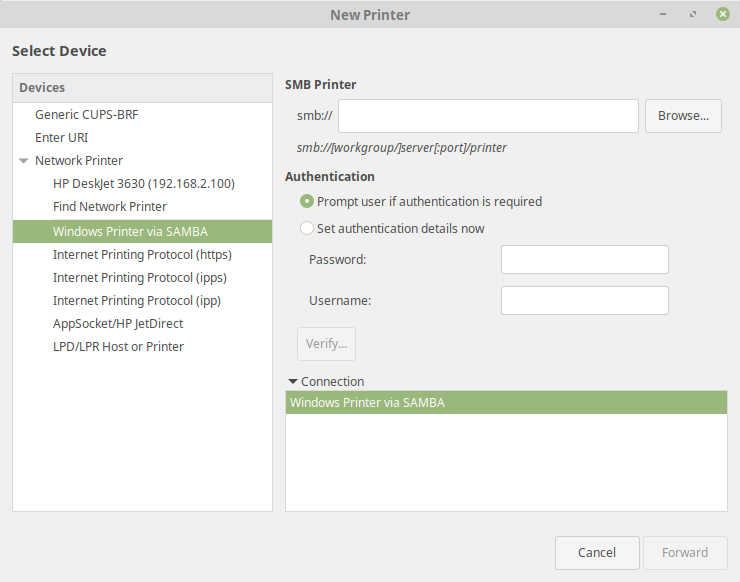Click the smb:// address input field

[488, 116]
